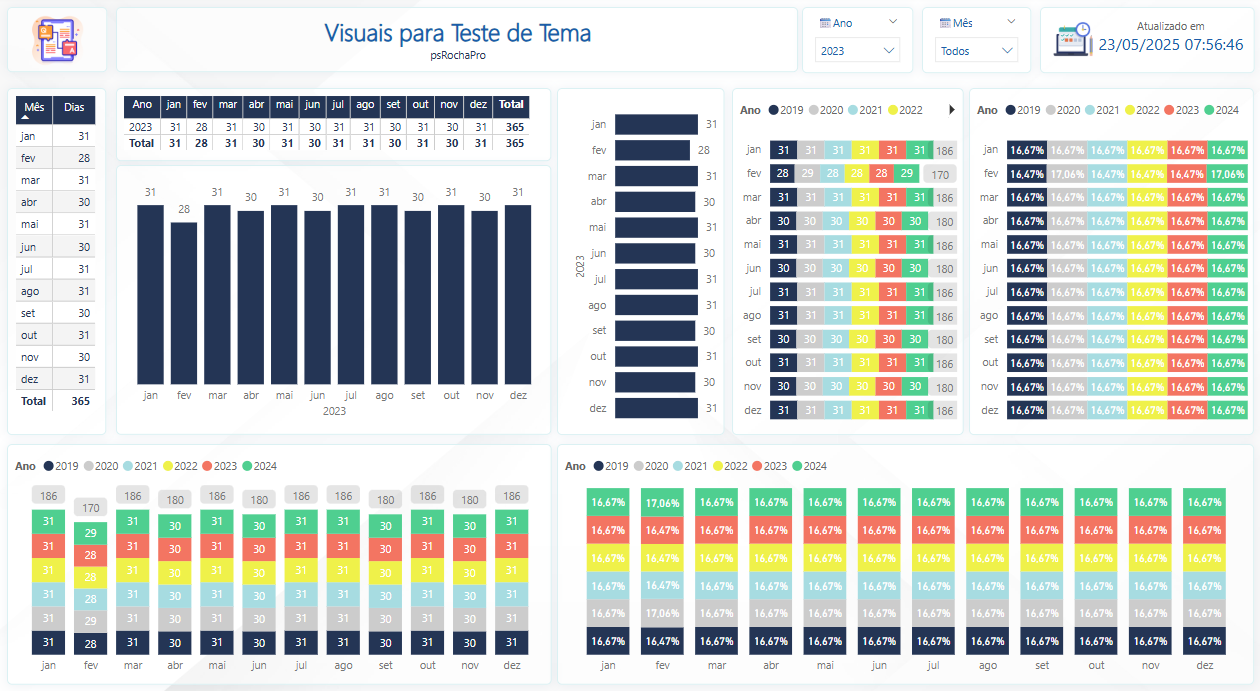The height and width of the screenshot is (691, 1260).
Task: Click the fev column showing 28
Action: coord(184,303)
